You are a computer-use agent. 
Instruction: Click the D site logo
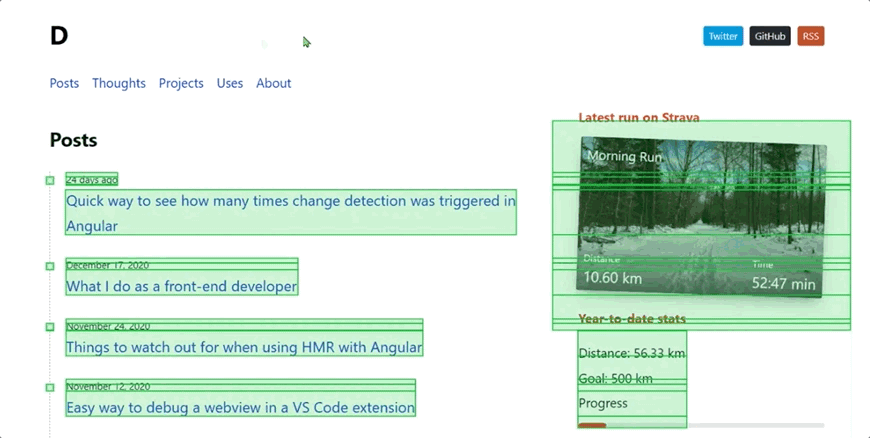(x=59, y=36)
